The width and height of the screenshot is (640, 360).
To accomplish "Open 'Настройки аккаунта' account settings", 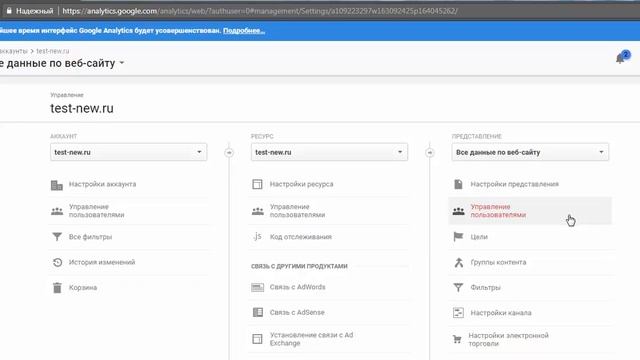I will (x=102, y=184).
